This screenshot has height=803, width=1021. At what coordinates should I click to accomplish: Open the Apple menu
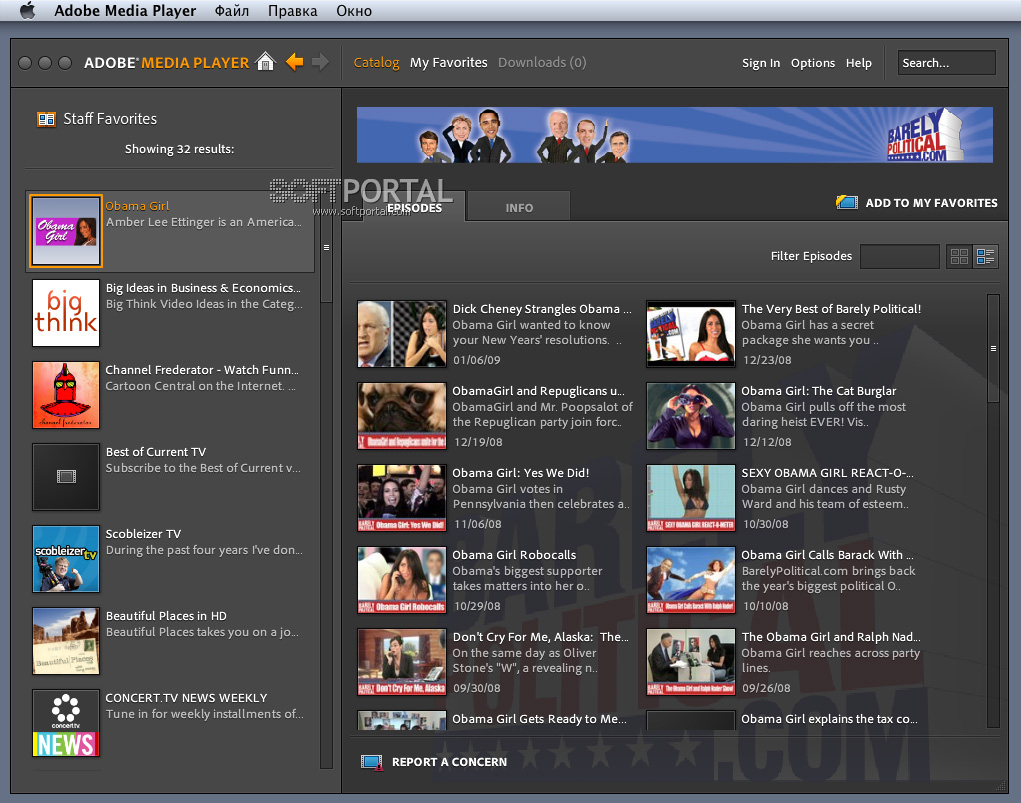[27, 10]
